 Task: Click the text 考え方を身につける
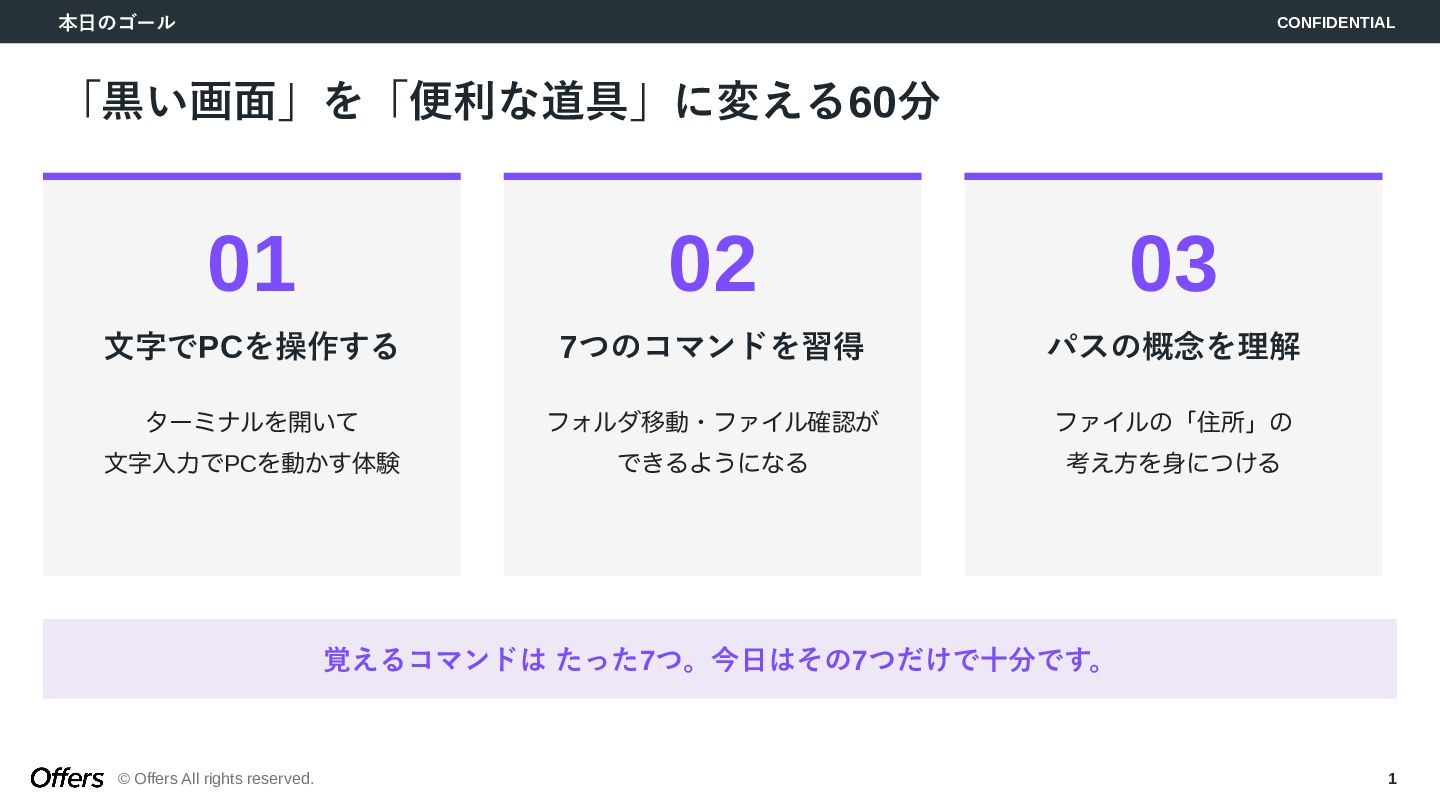click(1173, 464)
